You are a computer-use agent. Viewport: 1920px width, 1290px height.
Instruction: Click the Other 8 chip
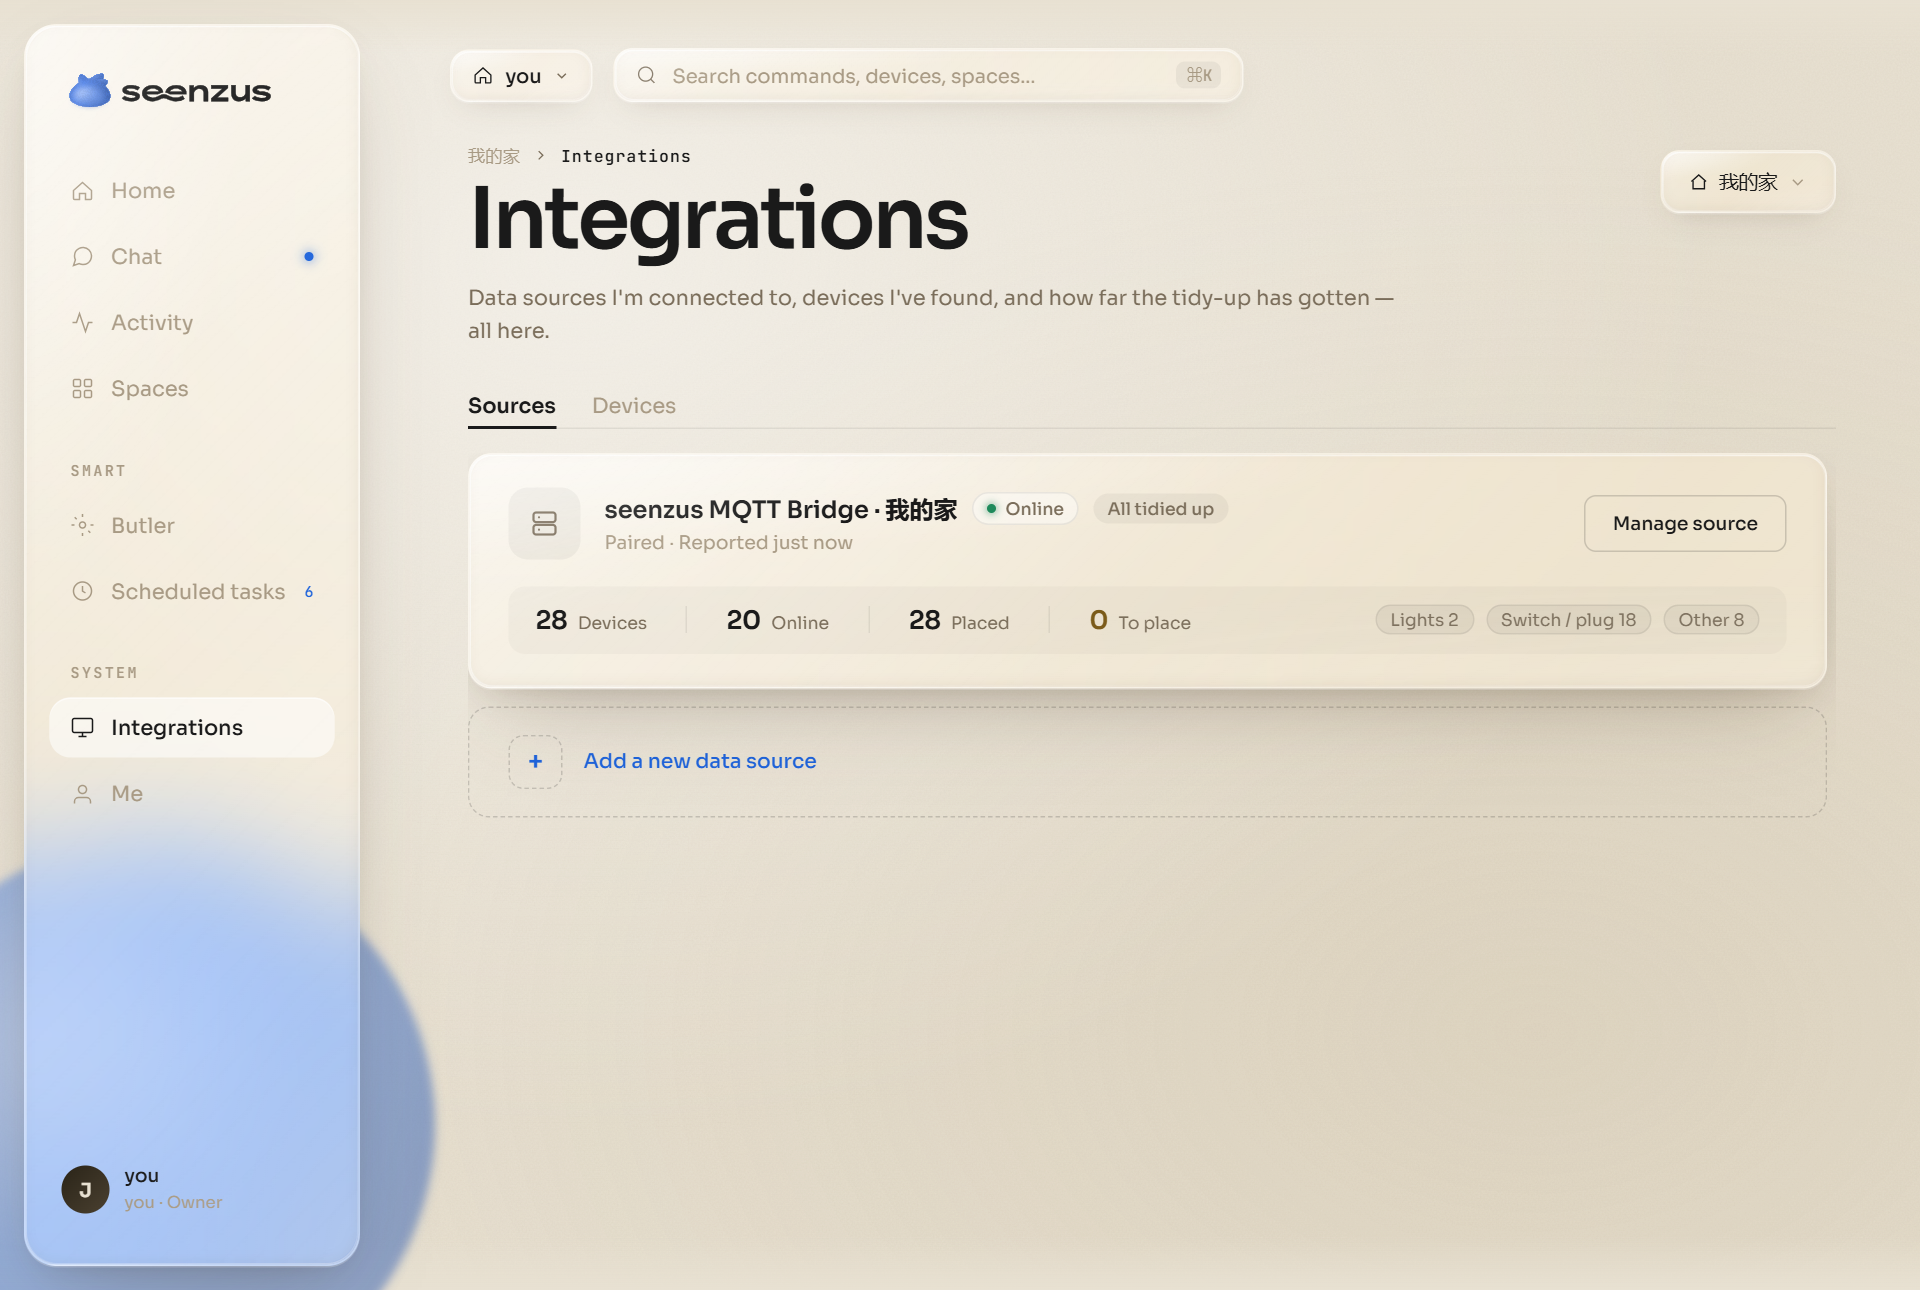click(1711, 620)
